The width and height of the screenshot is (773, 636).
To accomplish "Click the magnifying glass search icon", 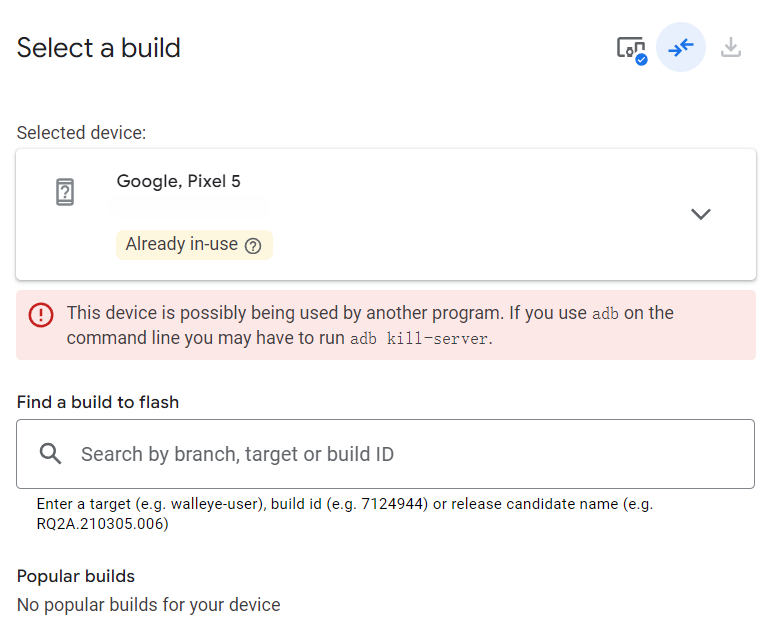I will pyautogui.click(x=51, y=454).
